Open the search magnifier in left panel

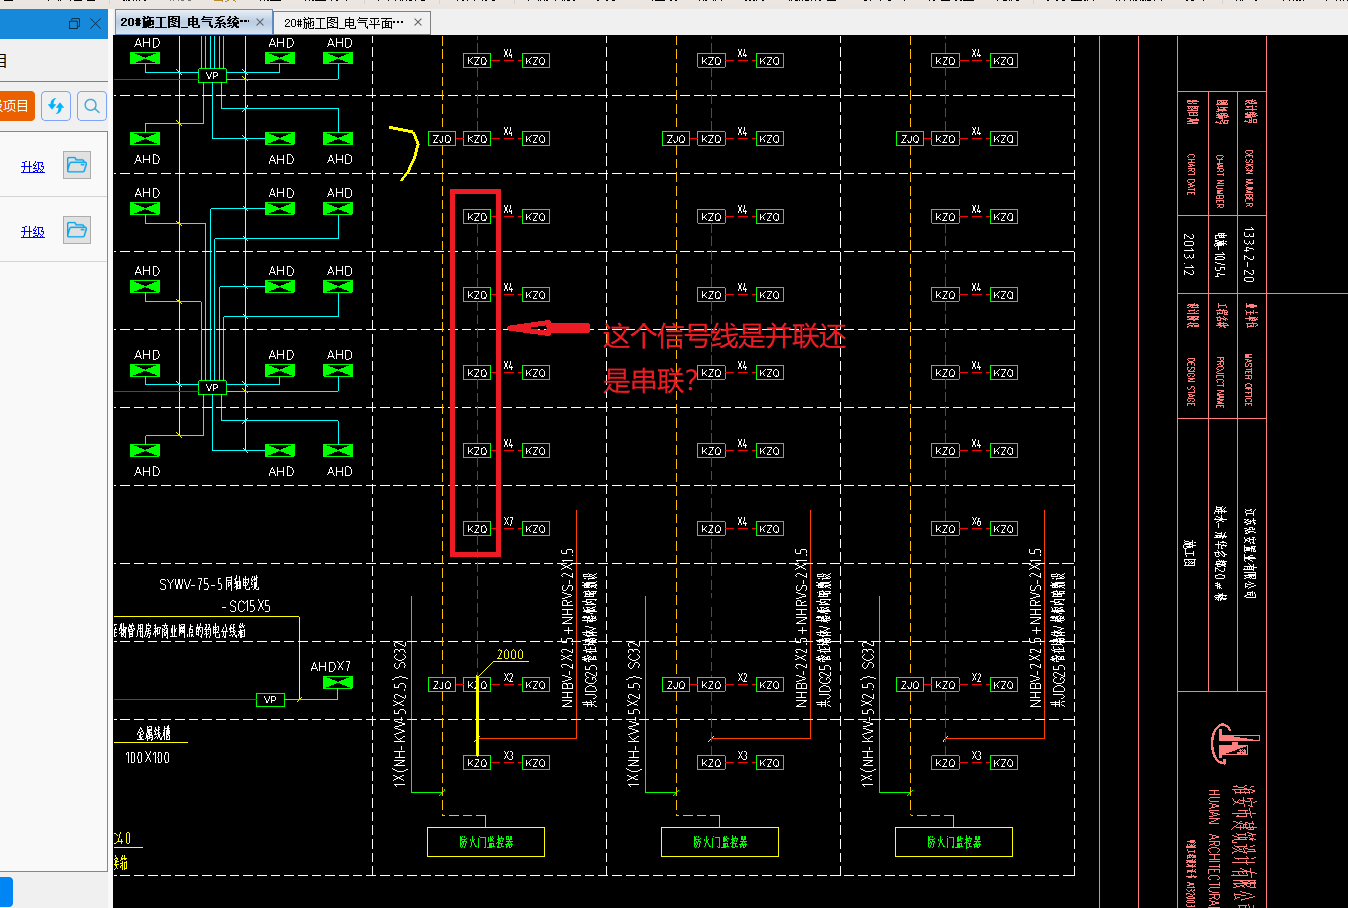coord(91,106)
